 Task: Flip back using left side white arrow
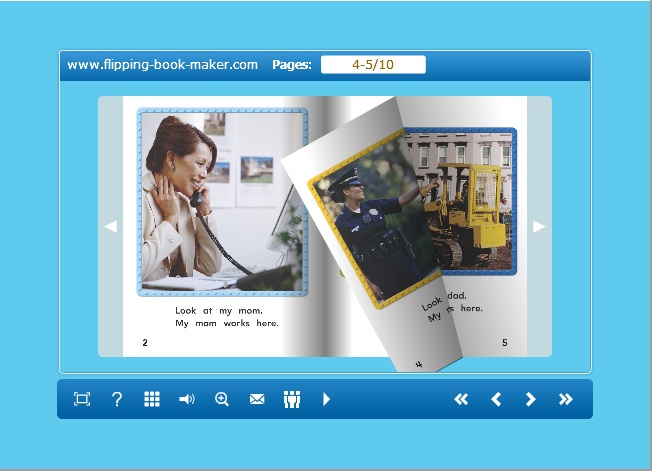(x=111, y=227)
